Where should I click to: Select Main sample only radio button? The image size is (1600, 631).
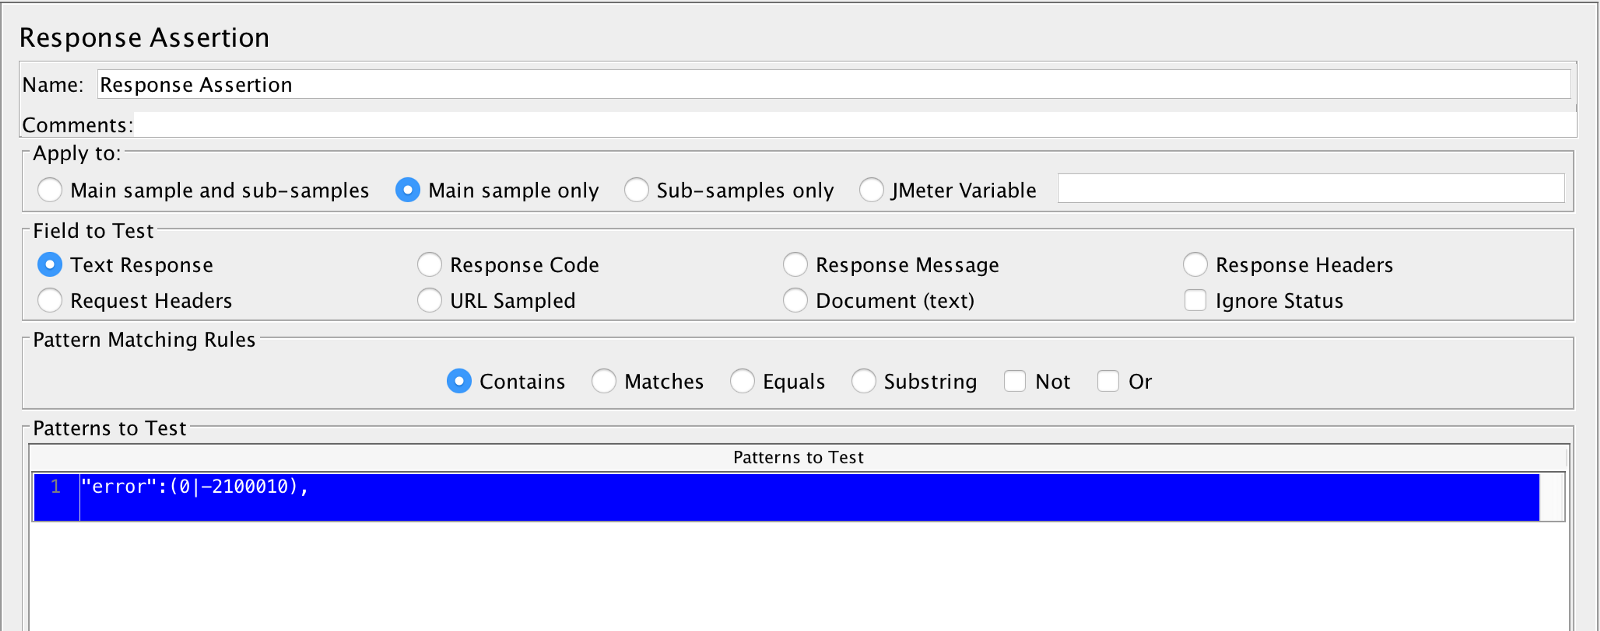(x=408, y=190)
